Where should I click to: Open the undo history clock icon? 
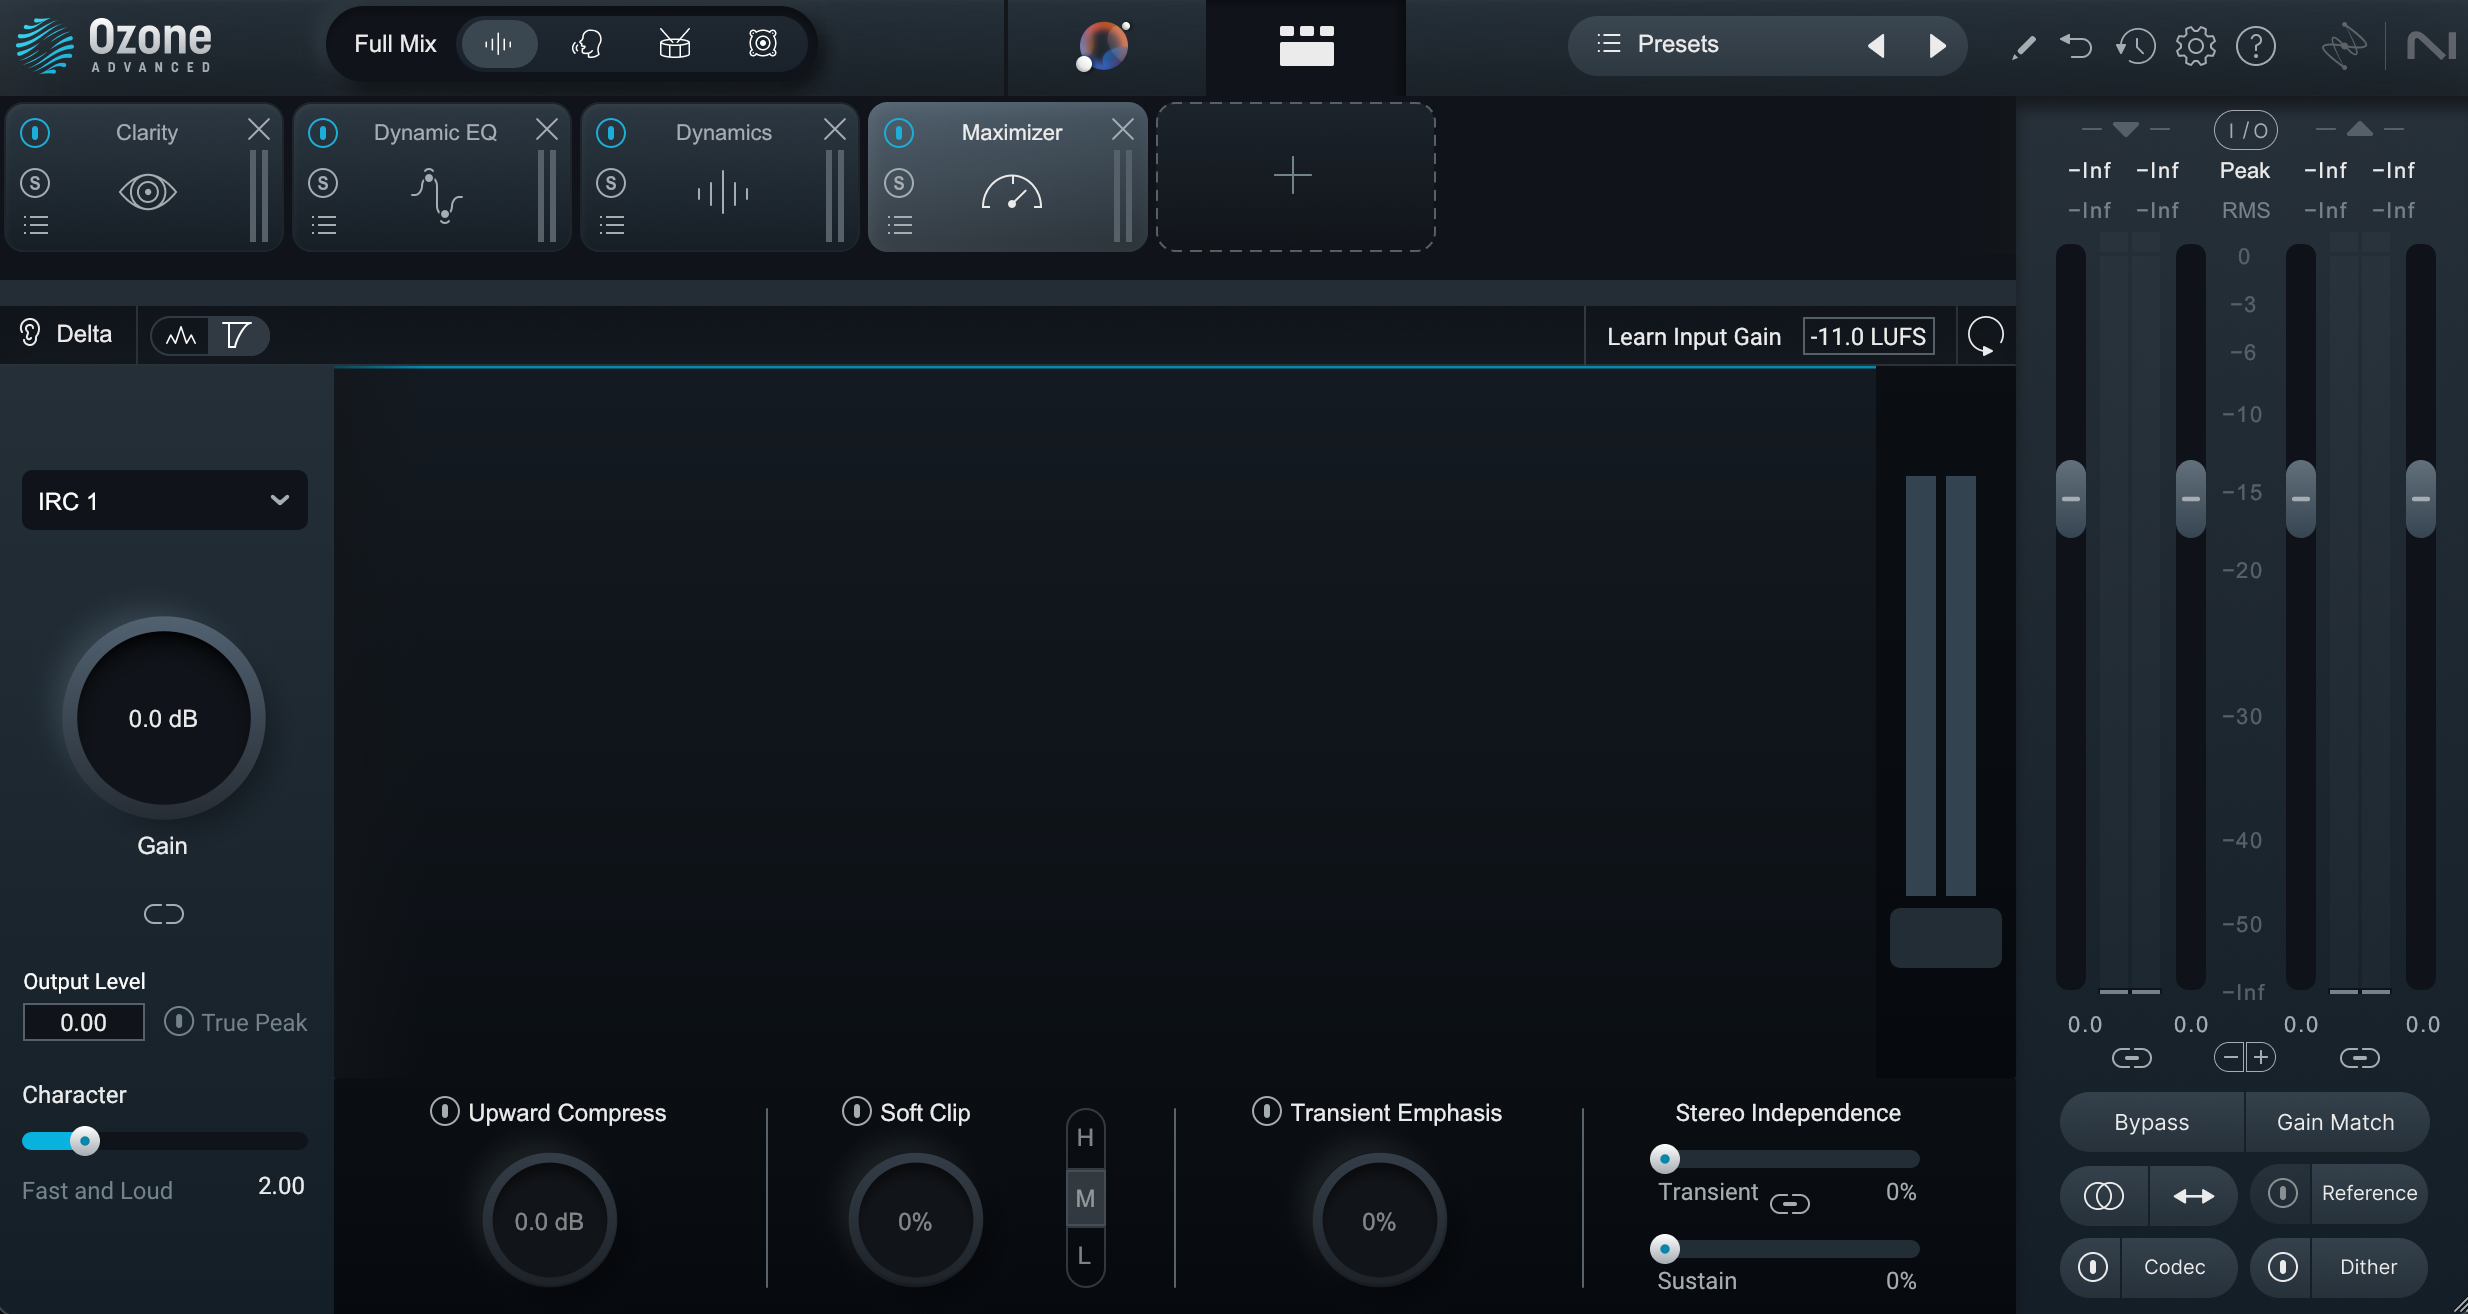point(2135,46)
